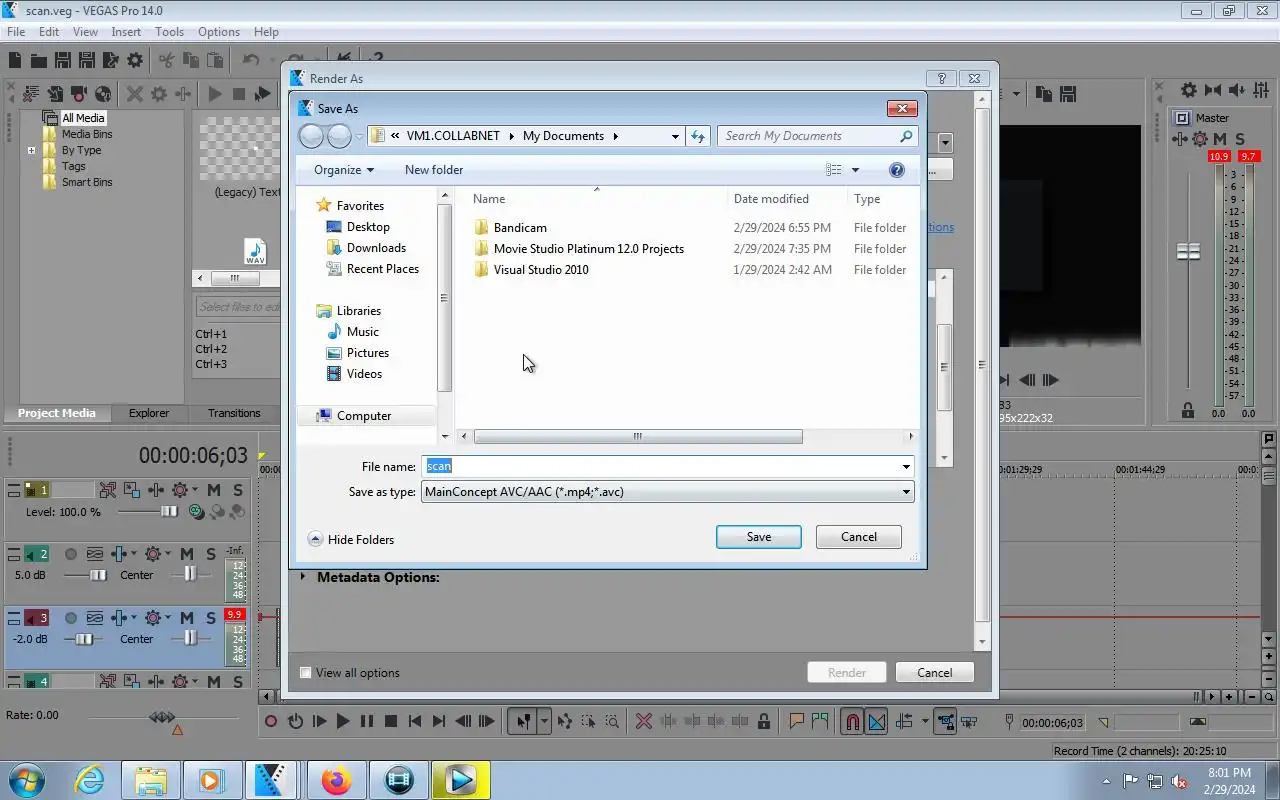The width and height of the screenshot is (1280, 800).
Task: Switch to the Transitions tab
Action: [234, 413]
